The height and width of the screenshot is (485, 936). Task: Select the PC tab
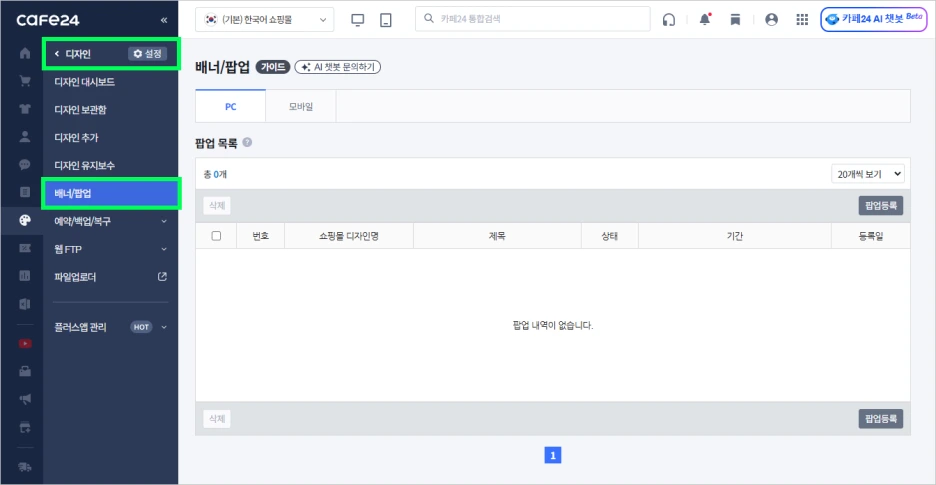pyautogui.click(x=230, y=106)
